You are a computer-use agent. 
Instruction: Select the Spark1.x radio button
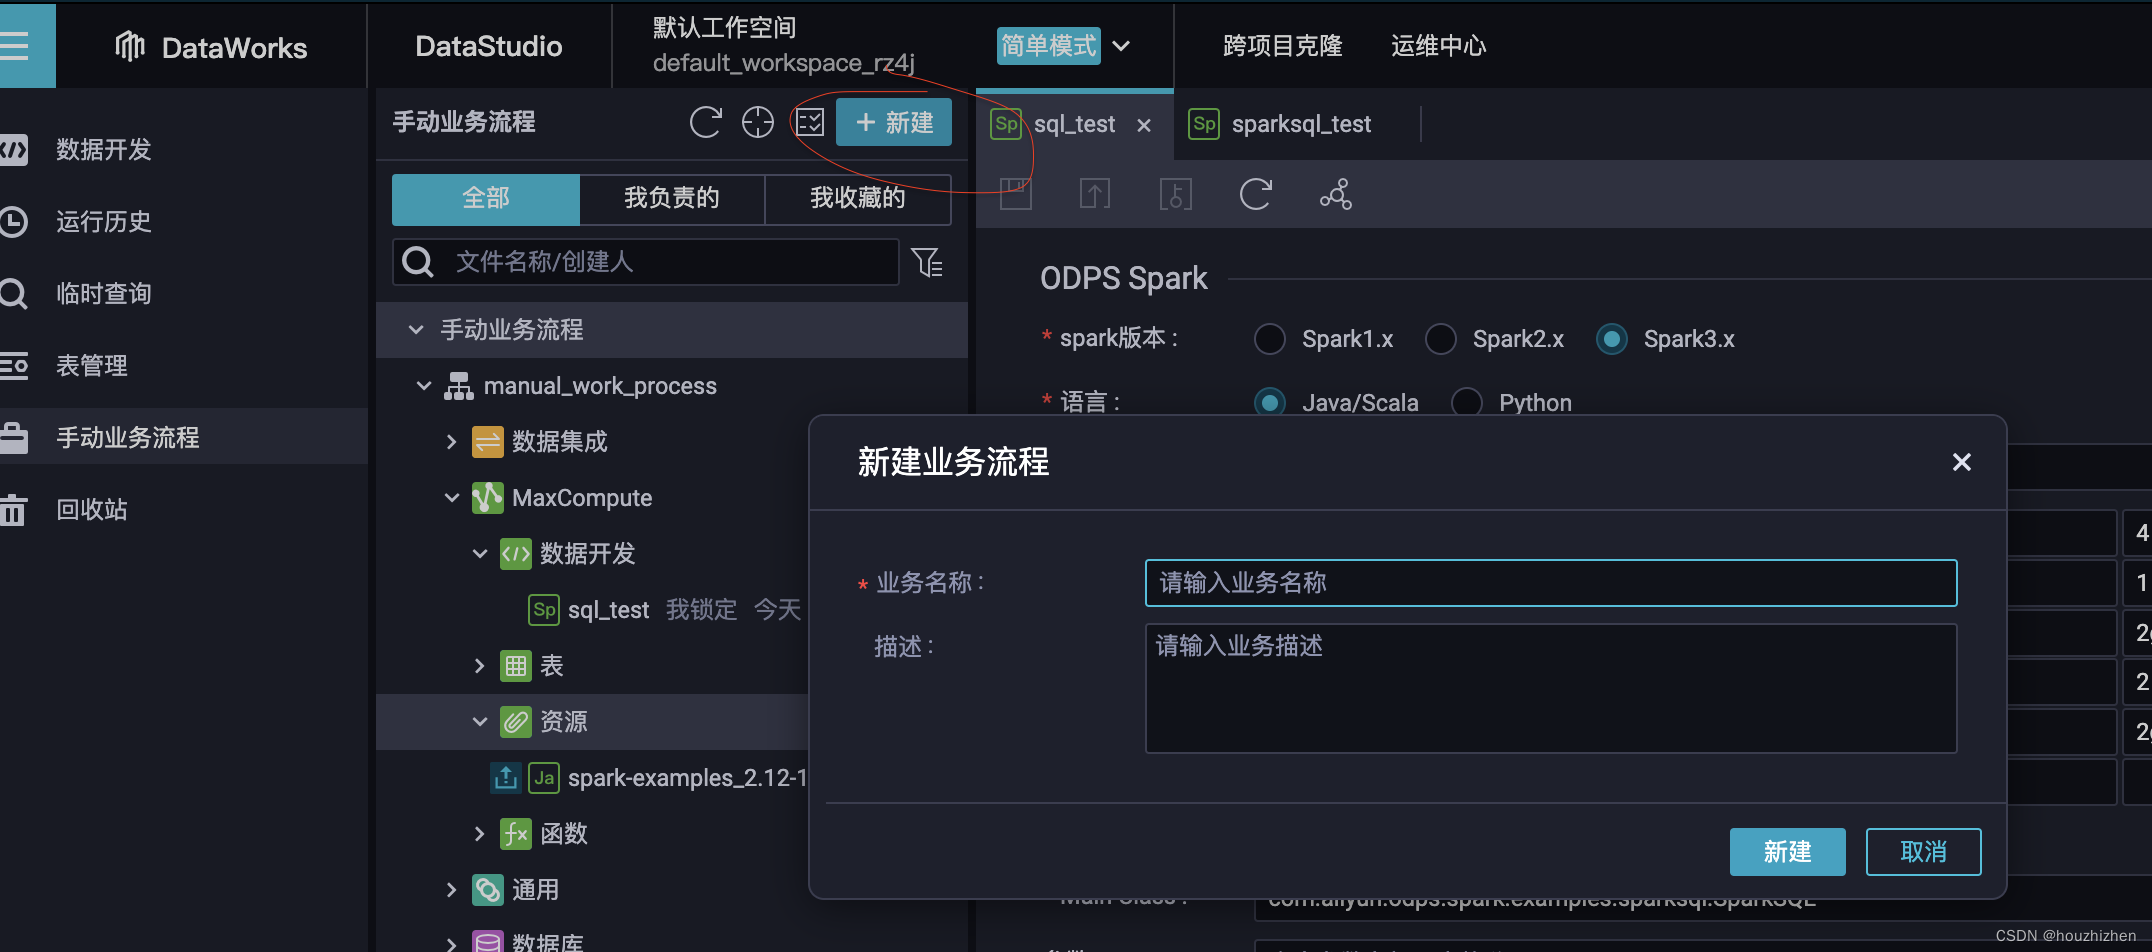(1270, 339)
